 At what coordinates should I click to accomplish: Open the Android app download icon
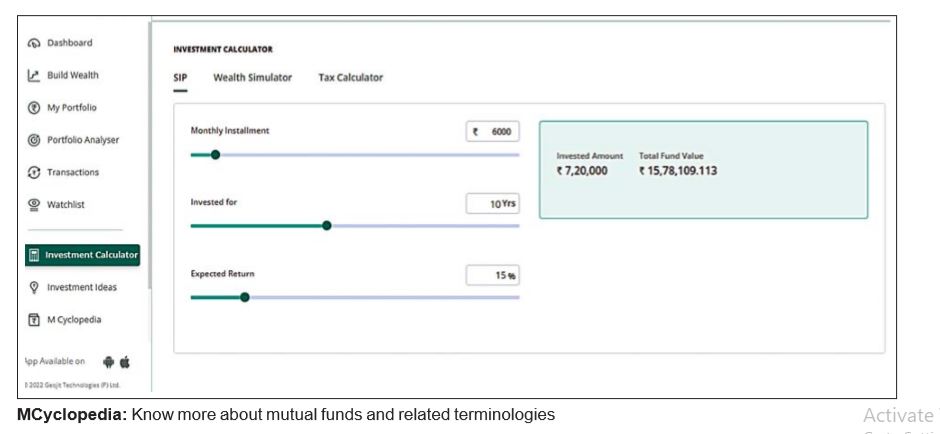click(109, 362)
